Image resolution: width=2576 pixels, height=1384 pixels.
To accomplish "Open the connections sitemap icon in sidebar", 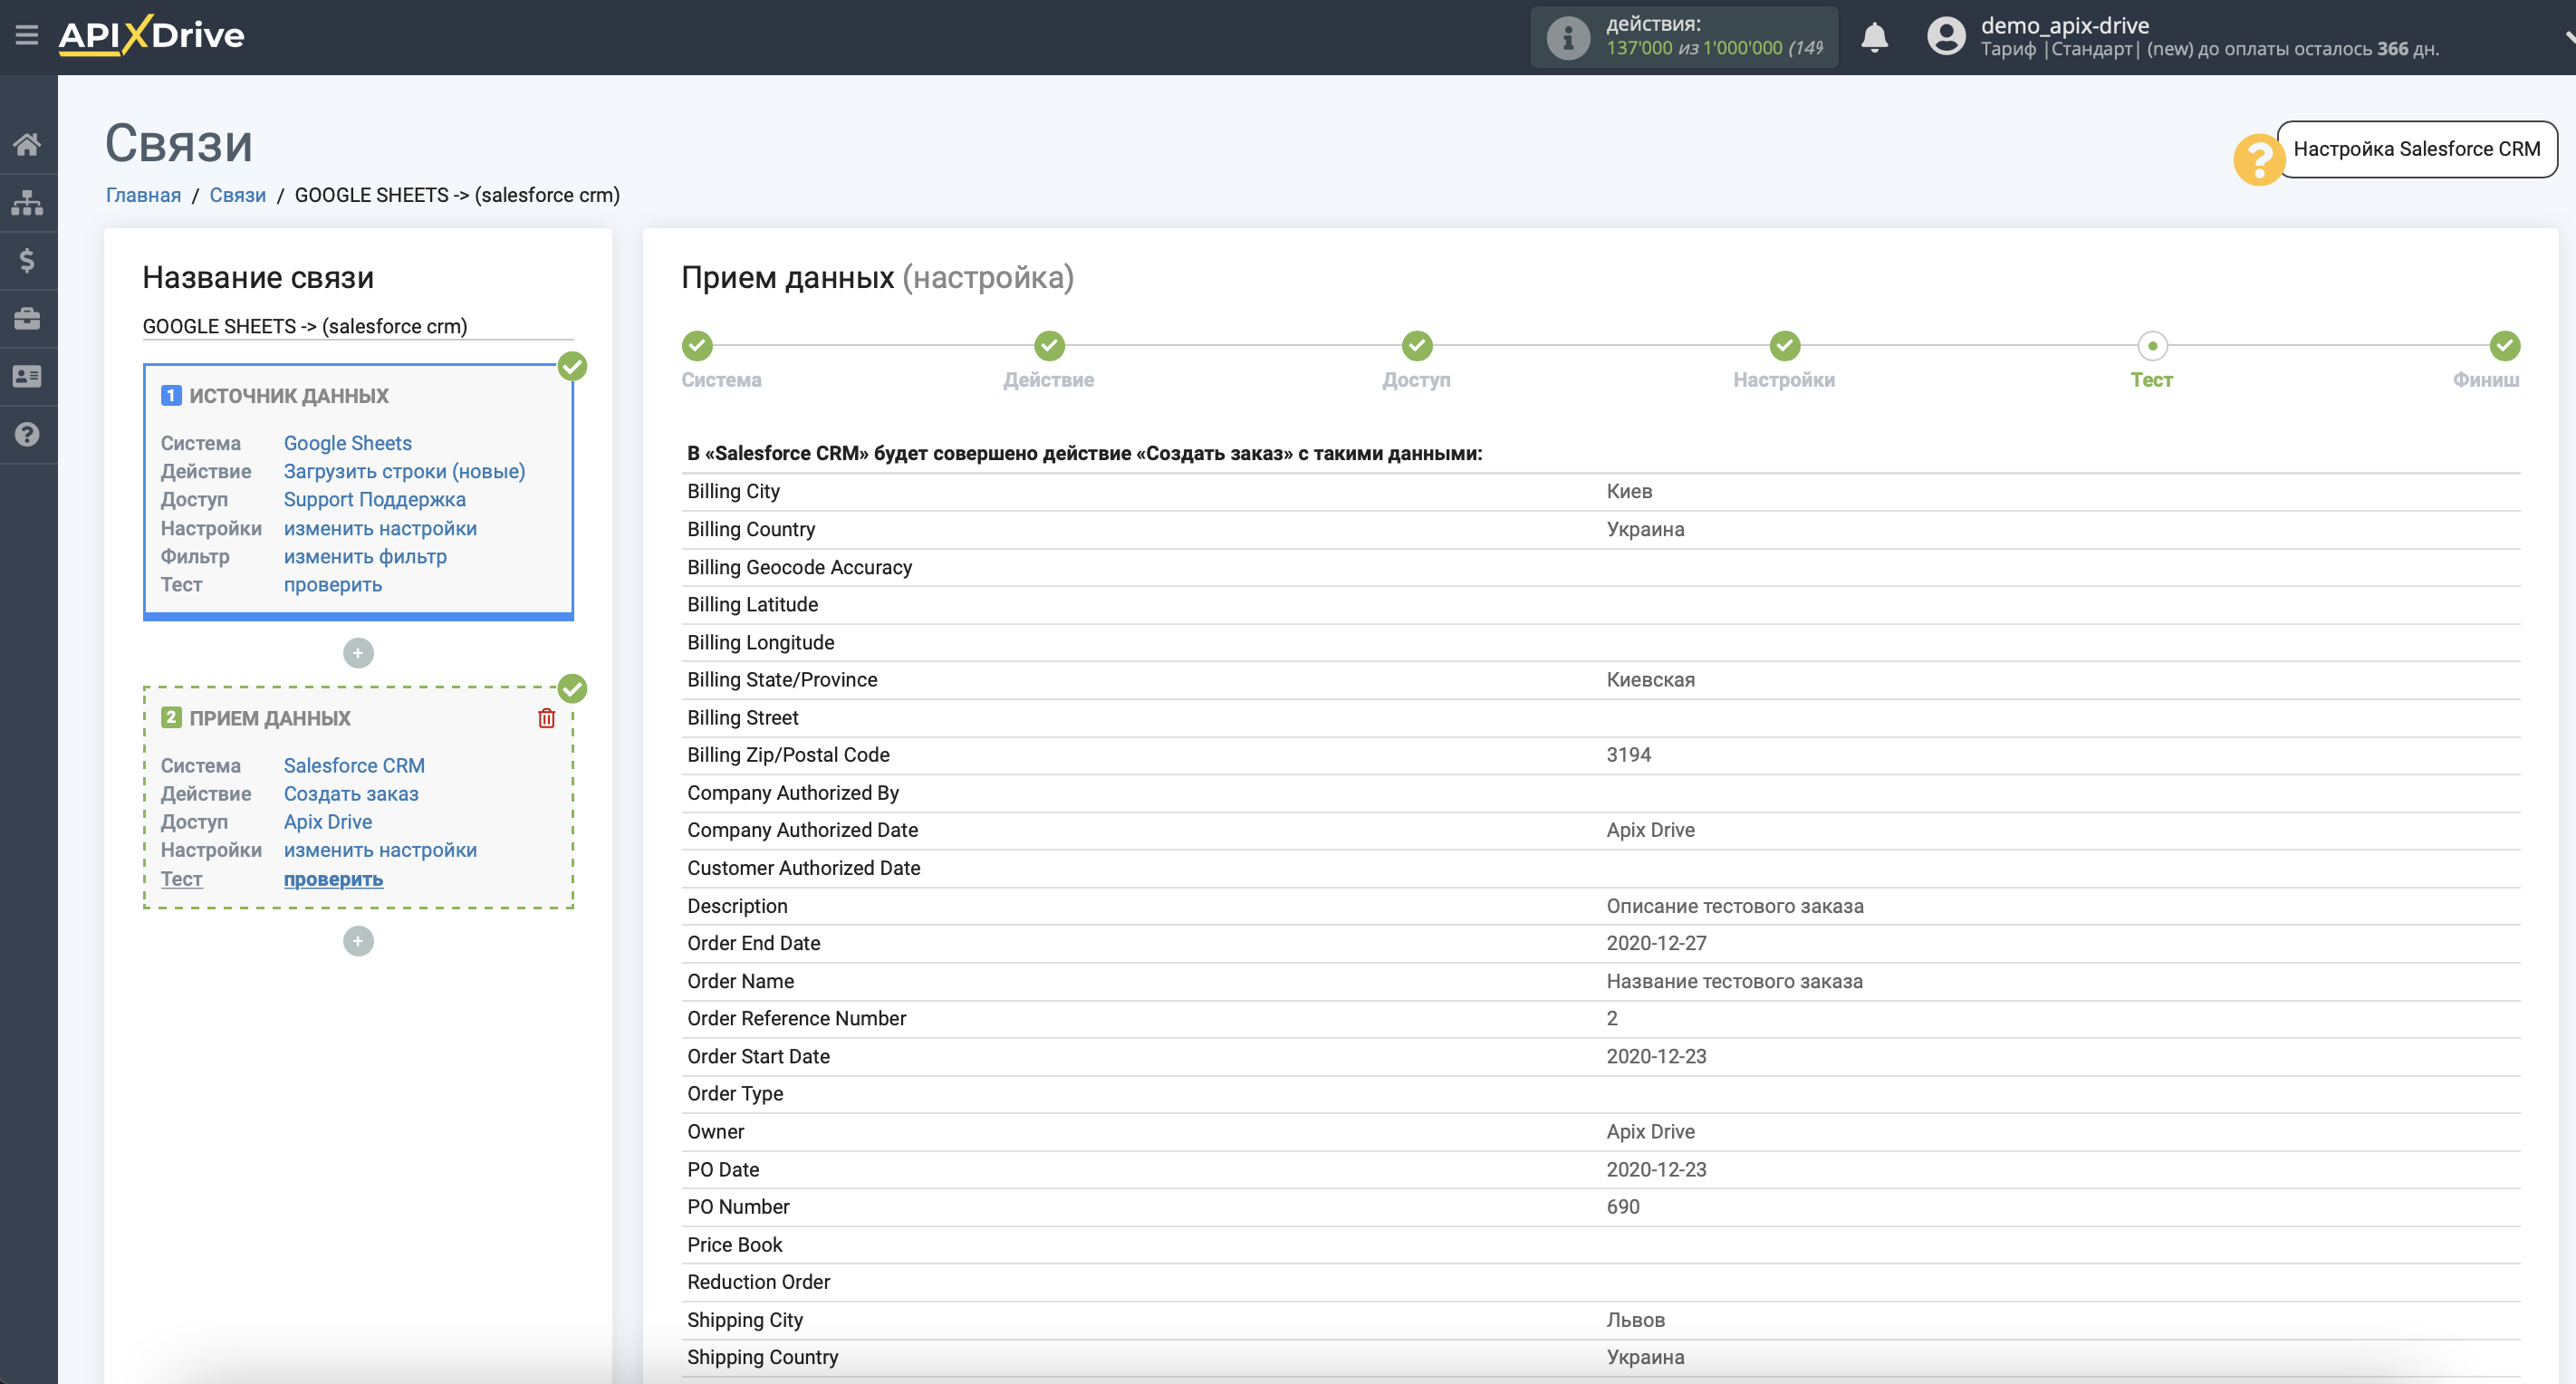I will [27, 202].
